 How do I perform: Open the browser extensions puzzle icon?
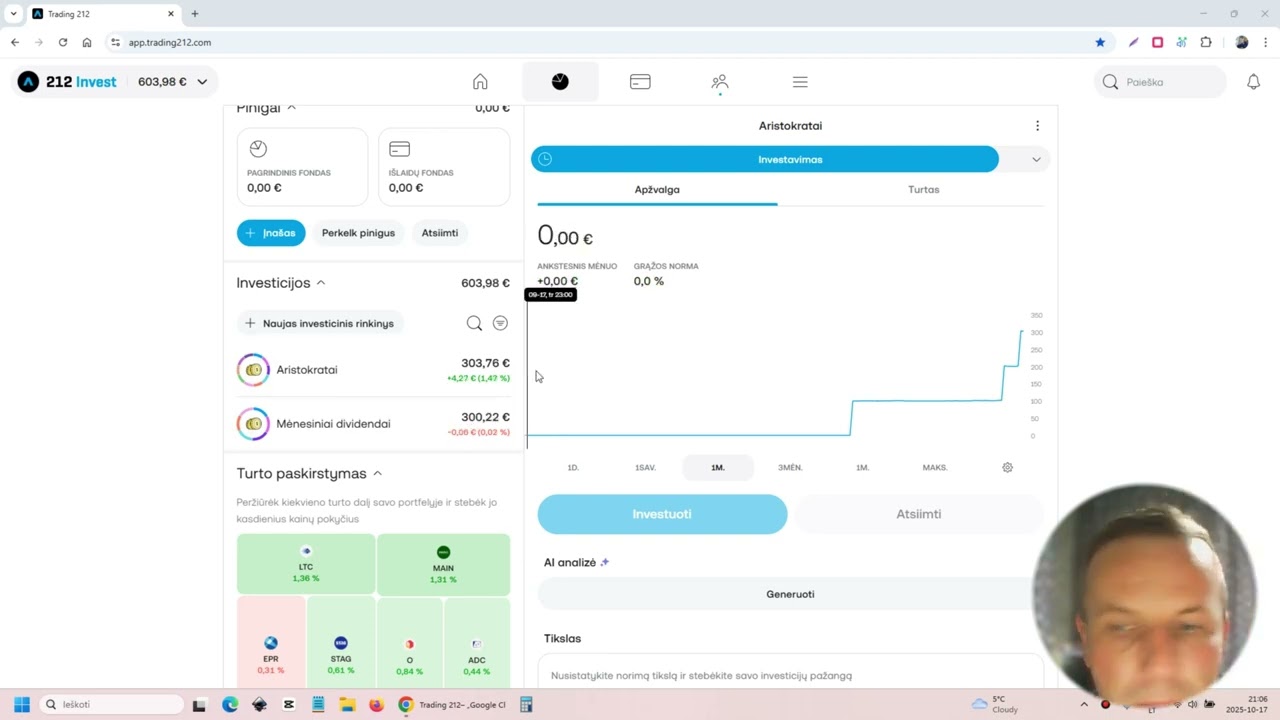click(1206, 42)
